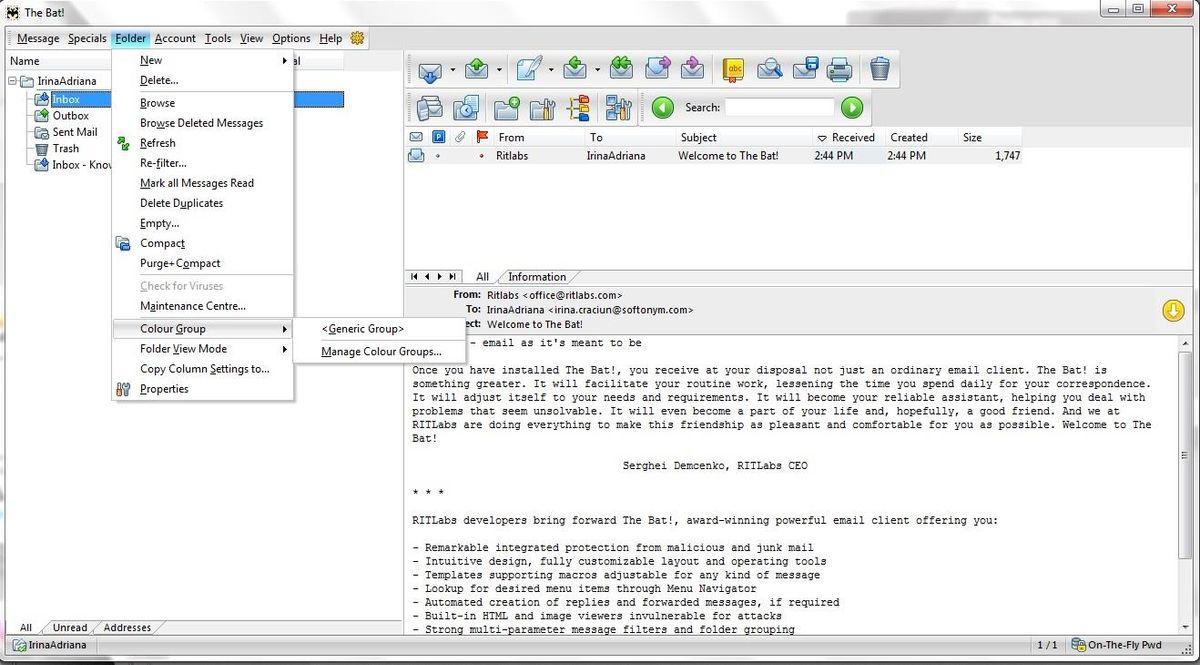Screen dimensions: 1200x665
Task: Click the Forward message icon
Action: pos(657,69)
